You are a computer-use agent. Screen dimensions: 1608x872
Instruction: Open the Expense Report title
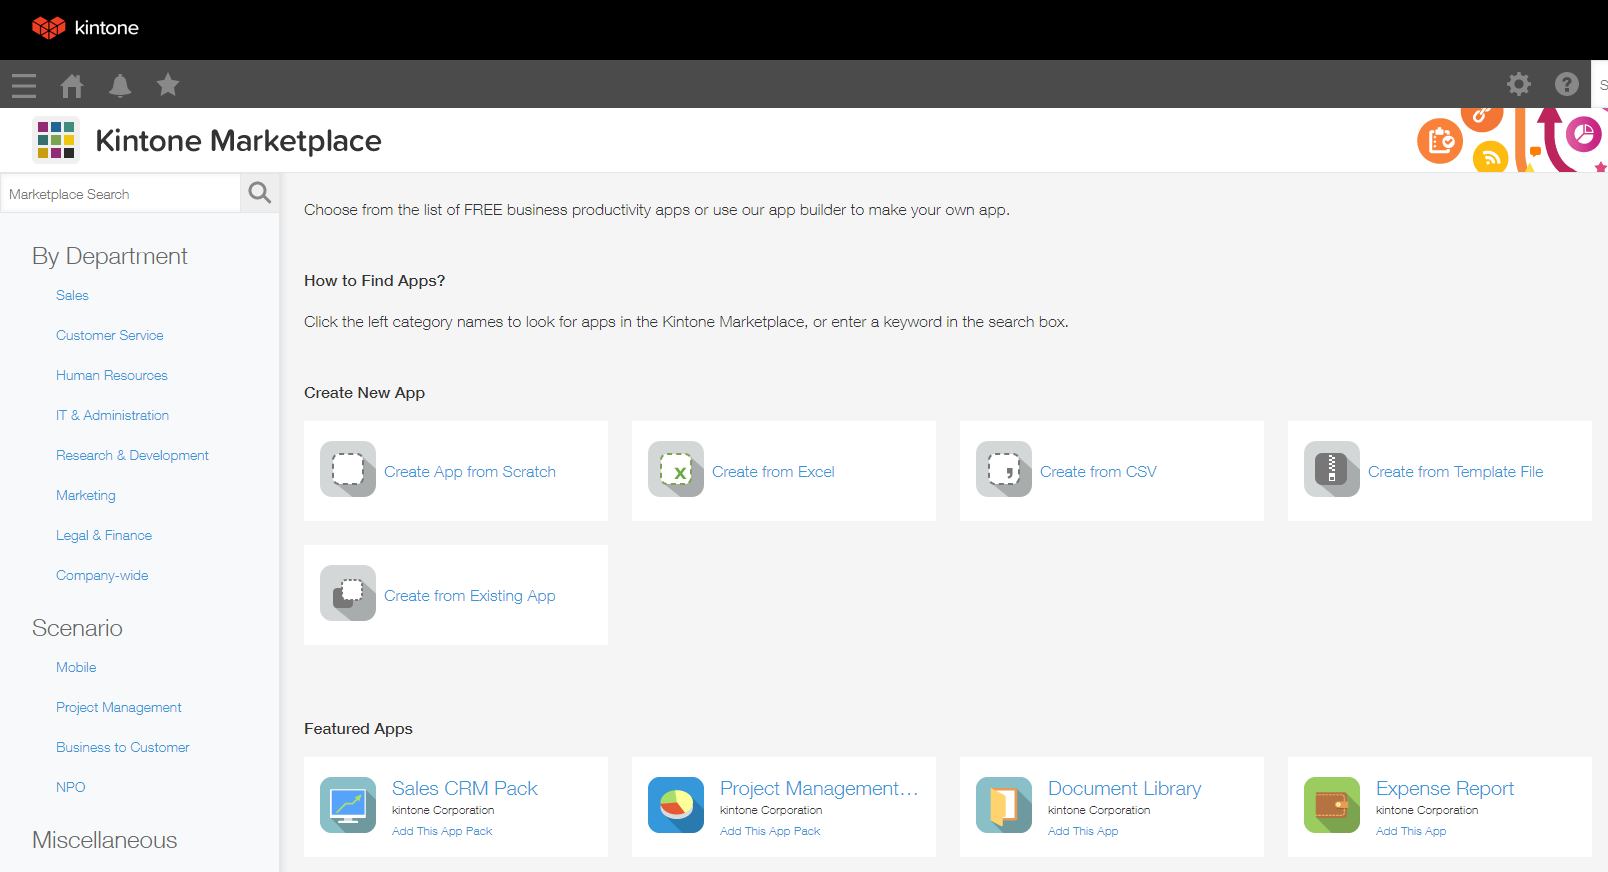tap(1445, 789)
